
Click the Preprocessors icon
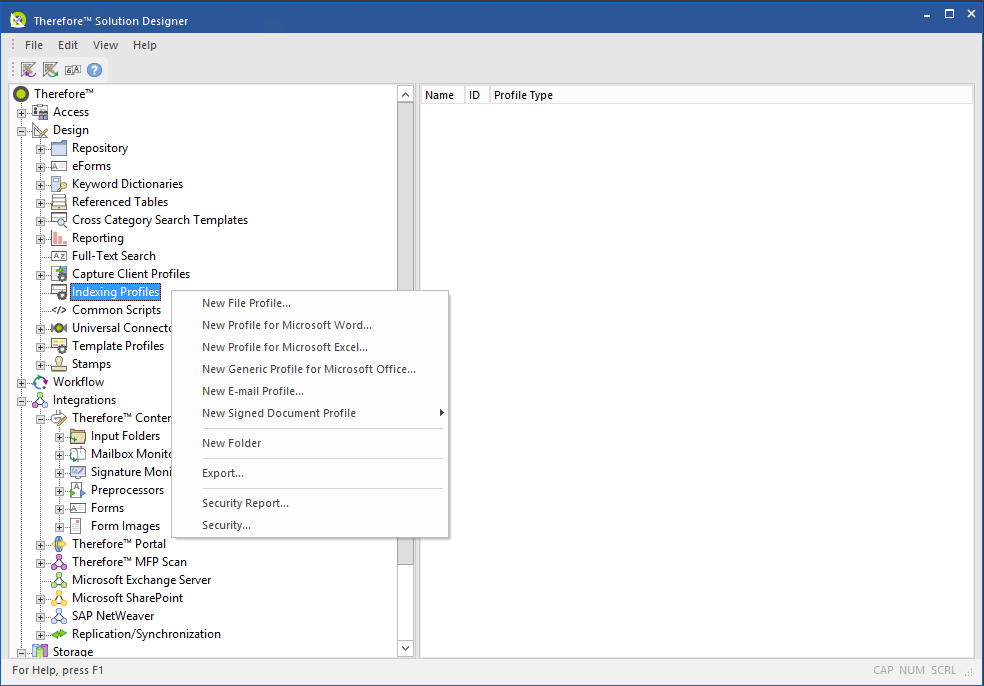coord(78,490)
